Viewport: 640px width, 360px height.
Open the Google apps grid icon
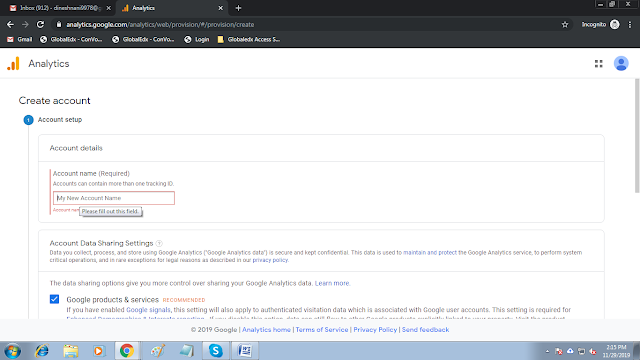tap(598, 64)
